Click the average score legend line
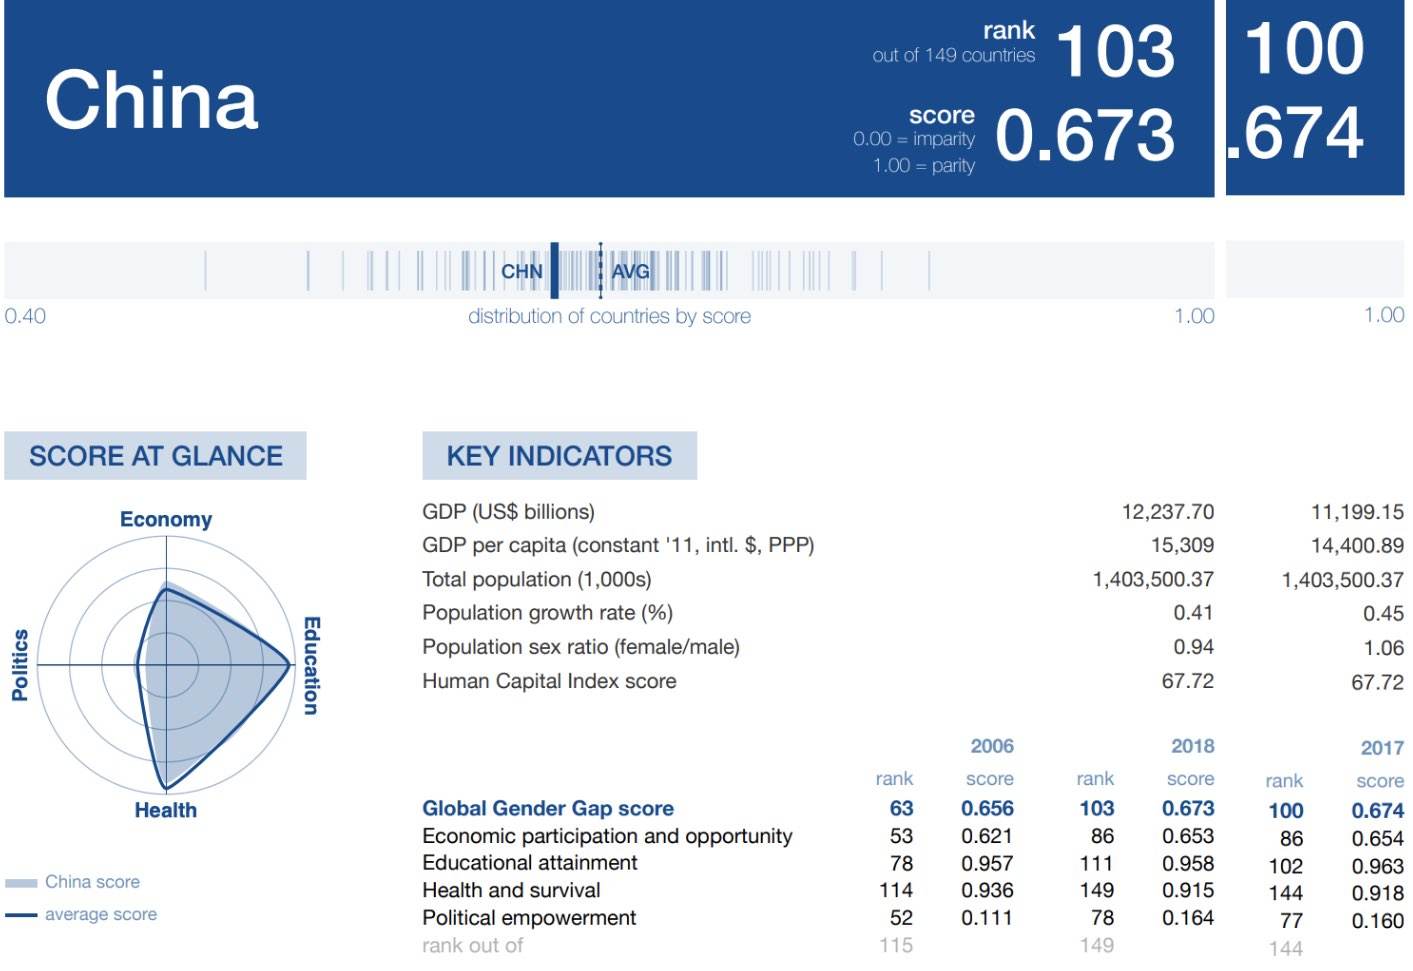Image resolution: width=1413 pixels, height=971 pixels. tap(21, 915)
